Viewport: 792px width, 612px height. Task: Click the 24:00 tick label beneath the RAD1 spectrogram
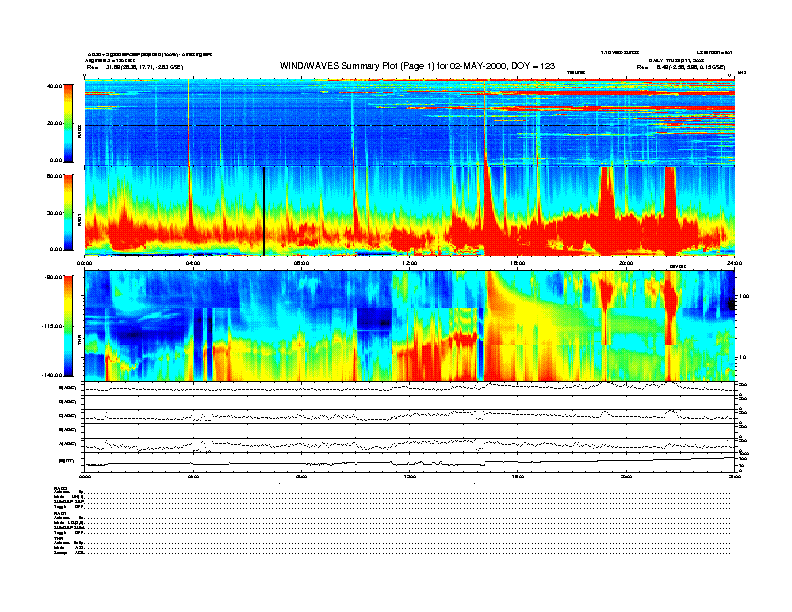[734, 263]
